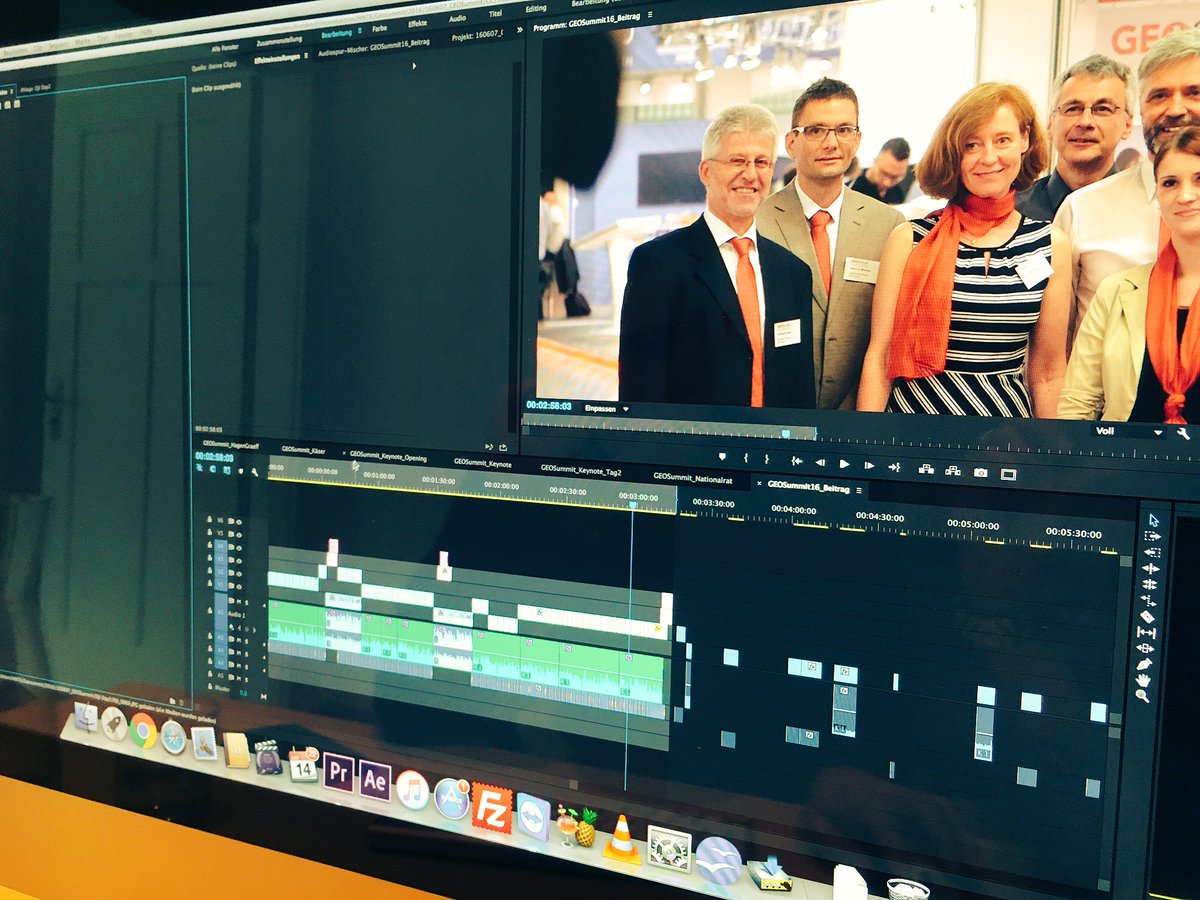
Task: Select the Hand tool
Action: point(1144,679)
